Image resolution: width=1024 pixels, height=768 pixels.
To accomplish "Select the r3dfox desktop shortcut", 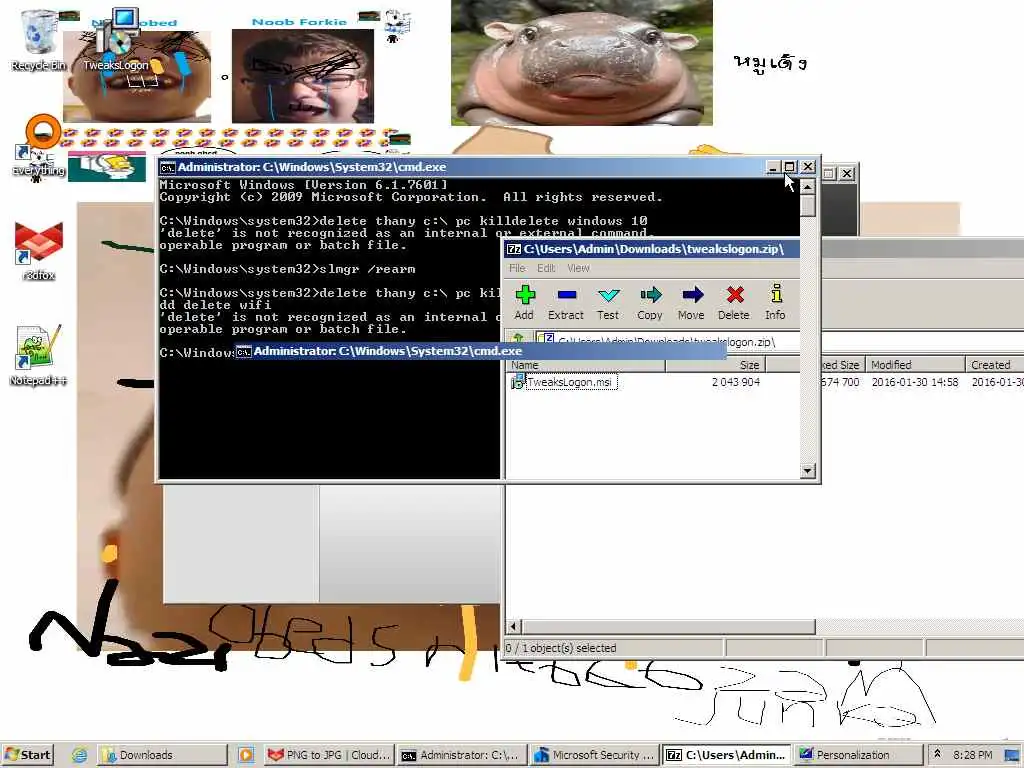I will pos(39,251).
